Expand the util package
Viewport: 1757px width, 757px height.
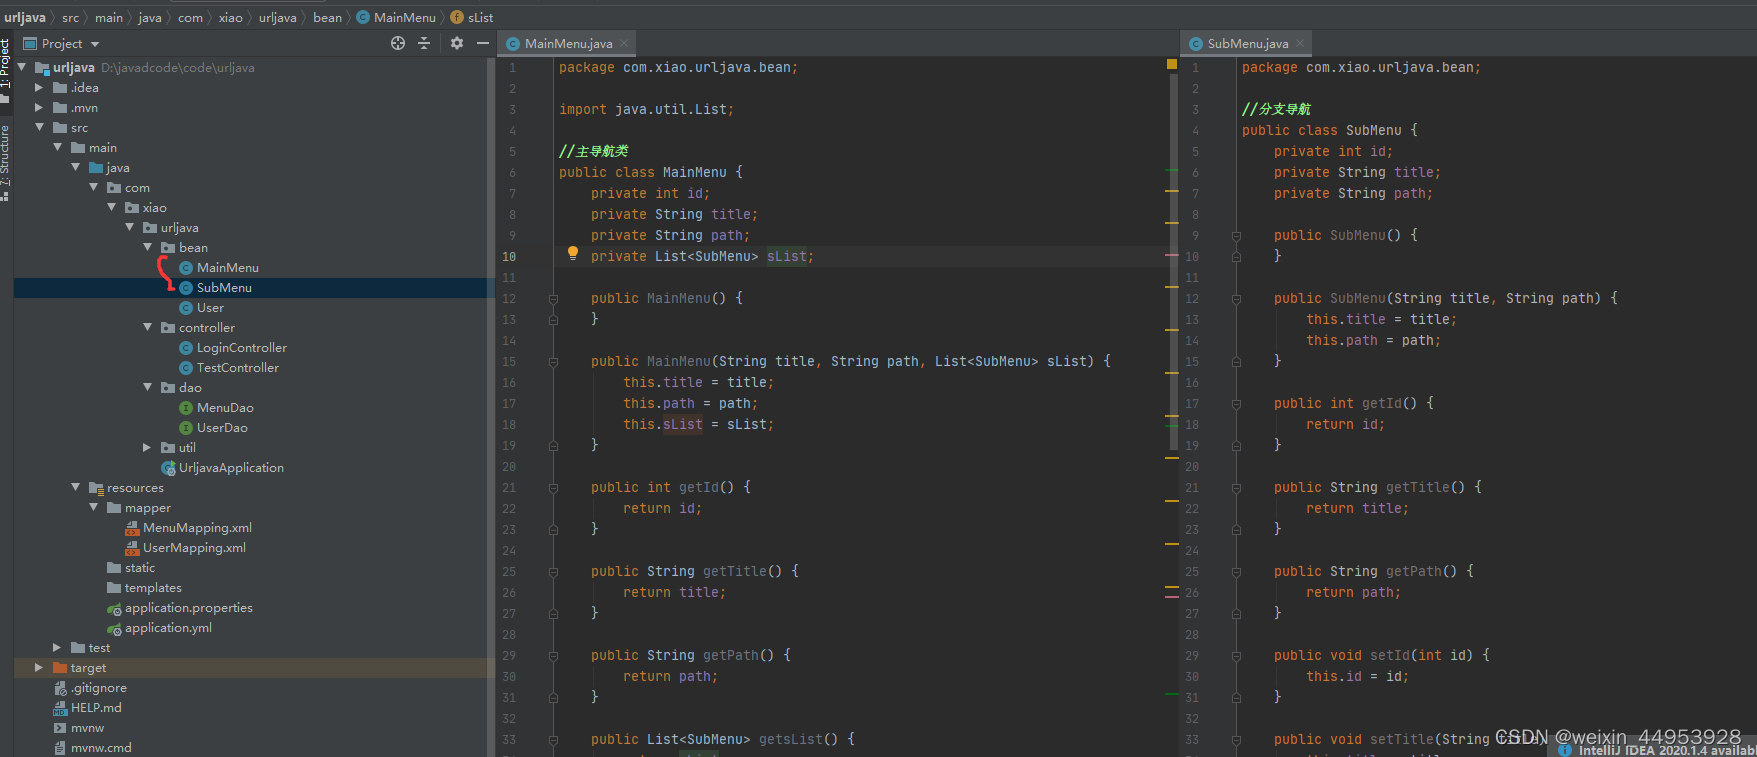click(147, 447)
